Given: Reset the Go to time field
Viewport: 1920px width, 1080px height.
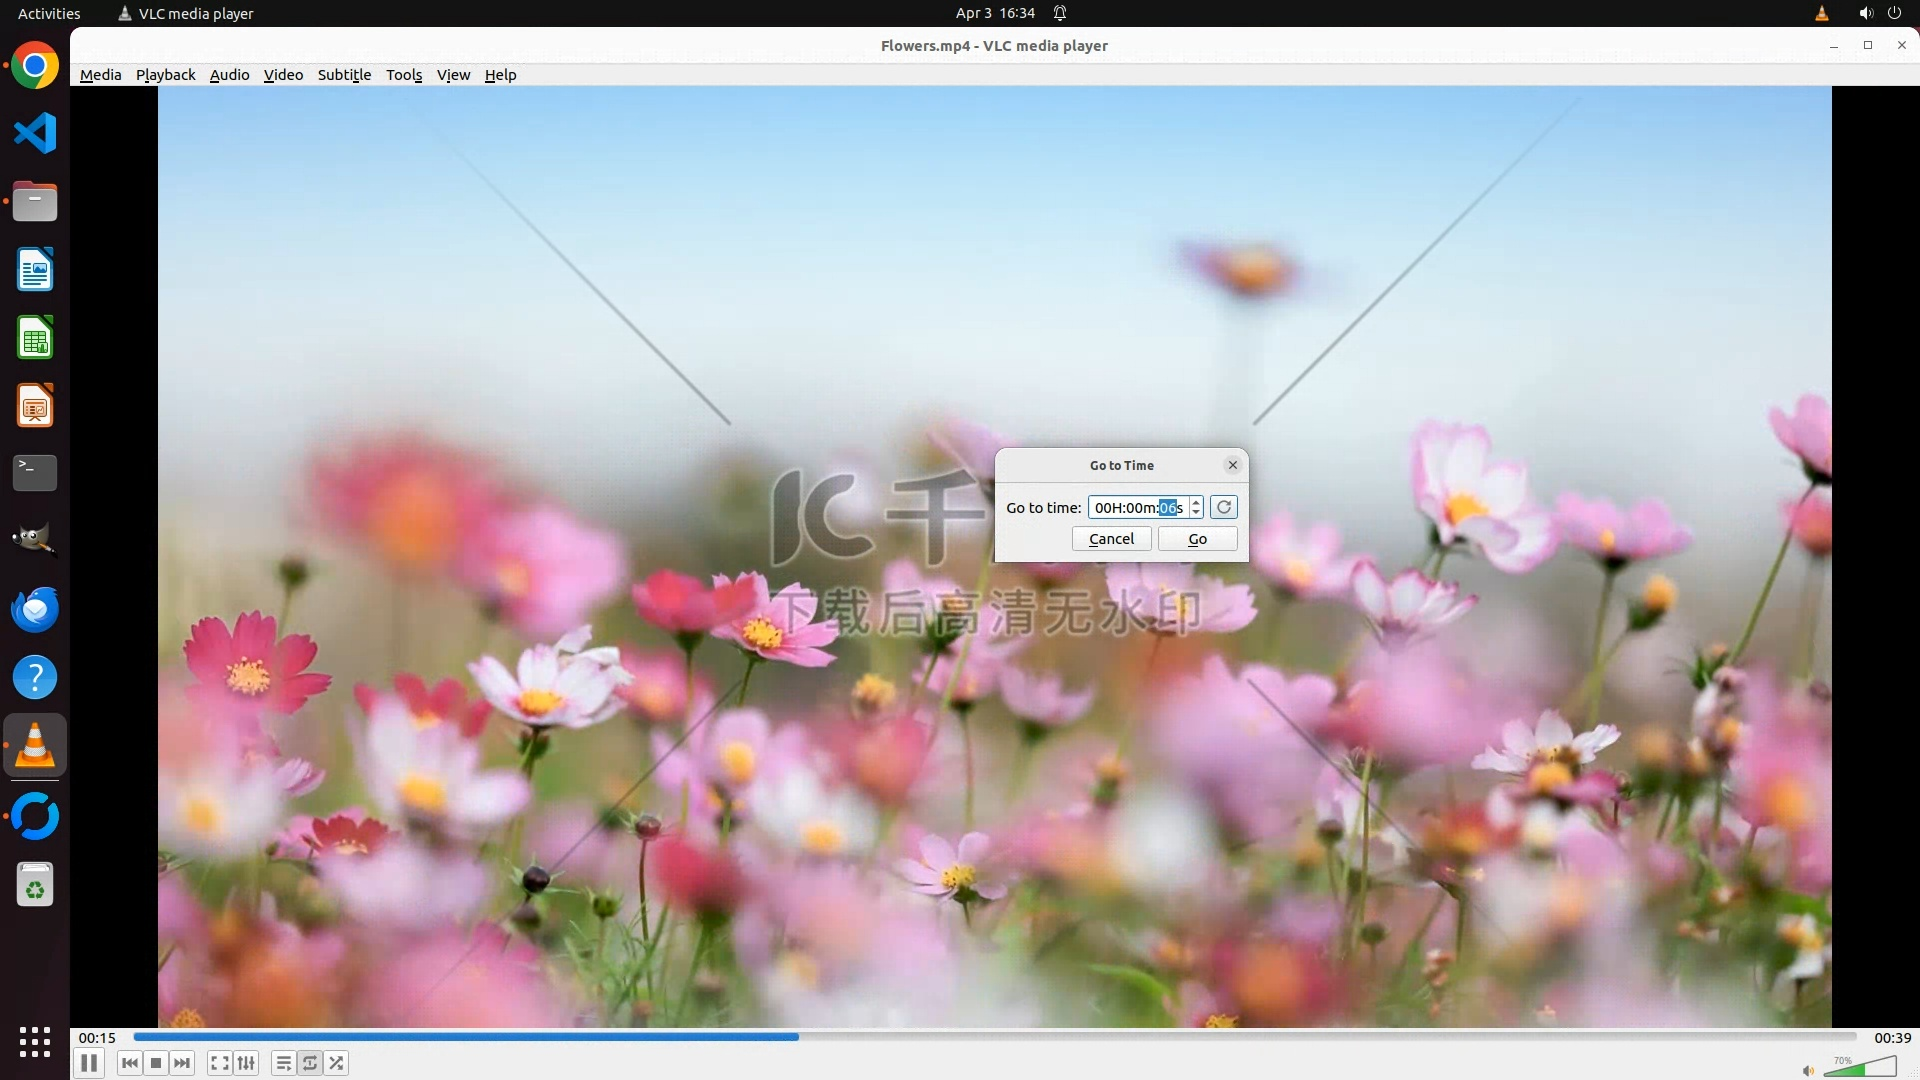Looking at the screenshot, I should [1224, 507].
